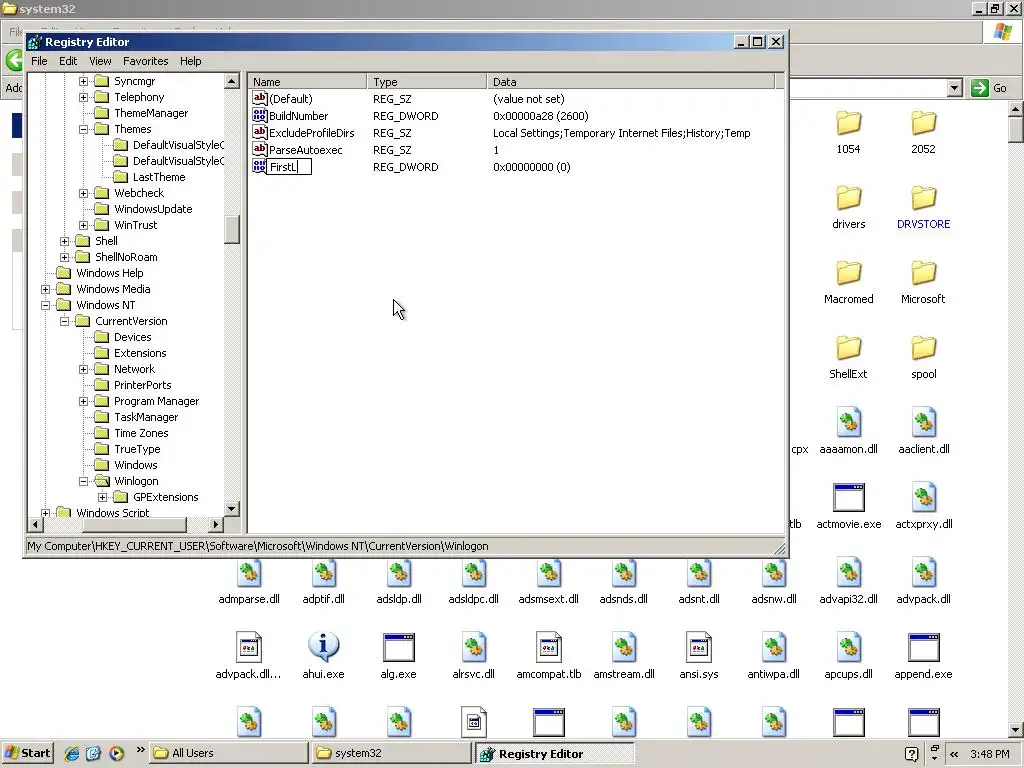Launch Internet Explorer from Quick Launch
Image resolution: width=1024 pixels, height=768 pixels.
pos(71,754)
